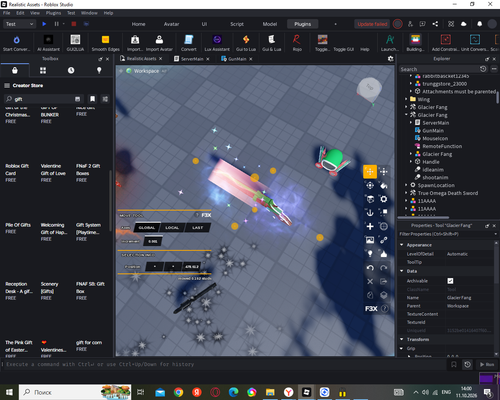Viewport: 500px width, 400px height.
Task: Select the F3X Paint bucket tool
Action: coord(384,185)
